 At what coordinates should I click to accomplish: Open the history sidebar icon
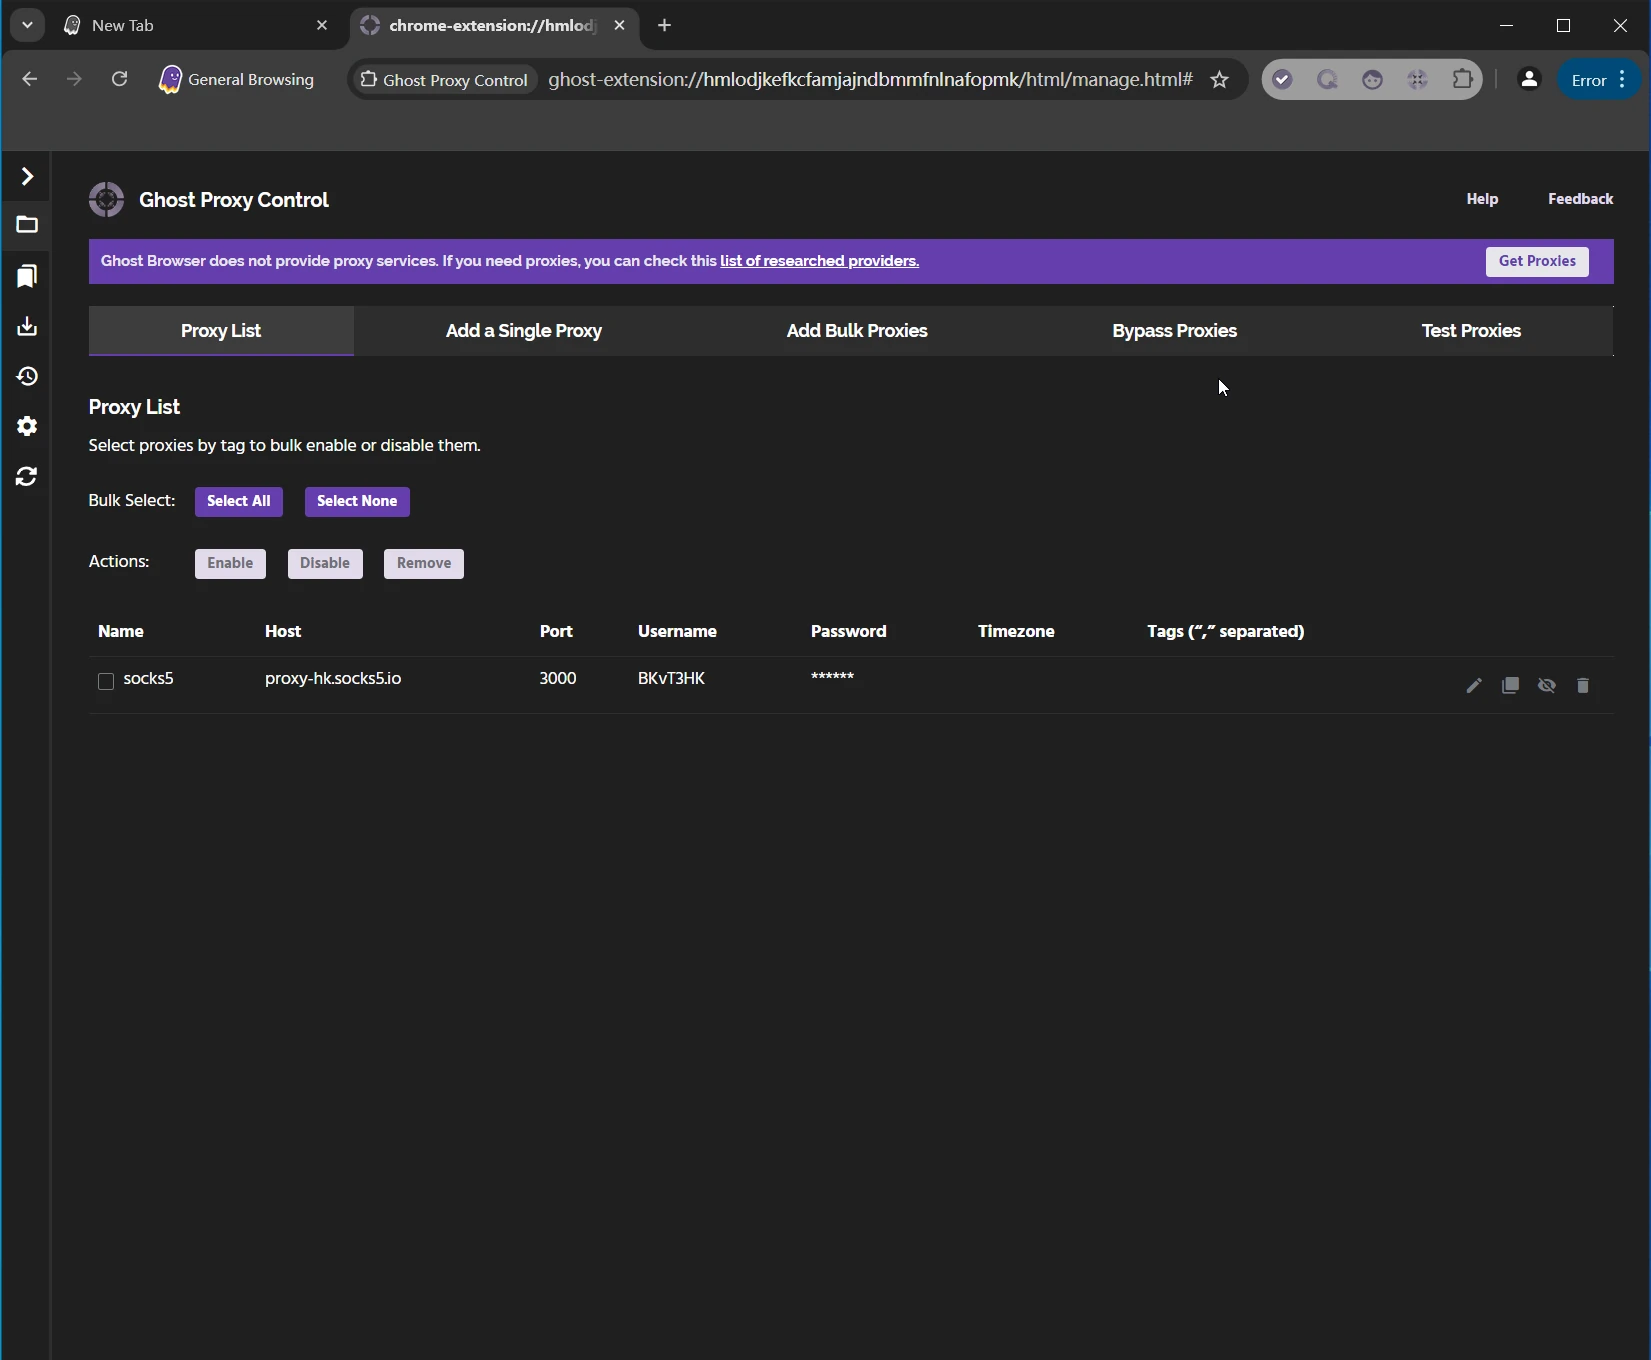27,376
